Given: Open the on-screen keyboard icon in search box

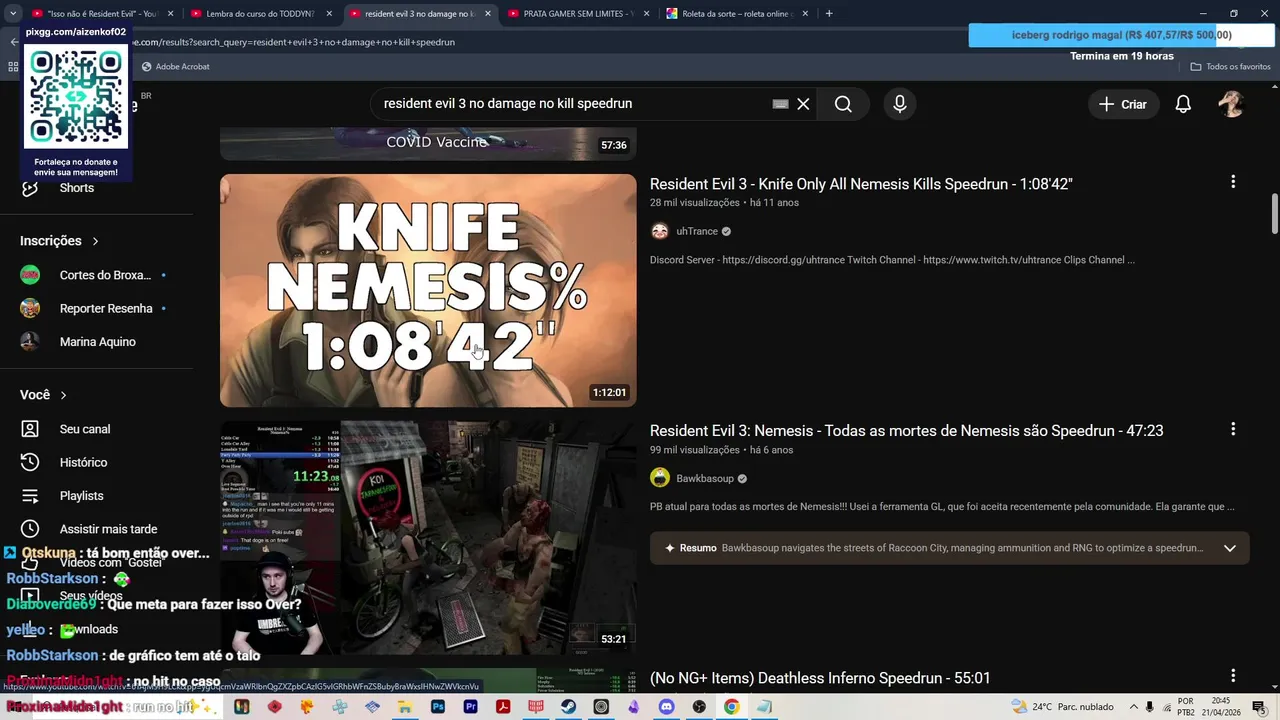Looking at the screenshot, I should (780, 104).
